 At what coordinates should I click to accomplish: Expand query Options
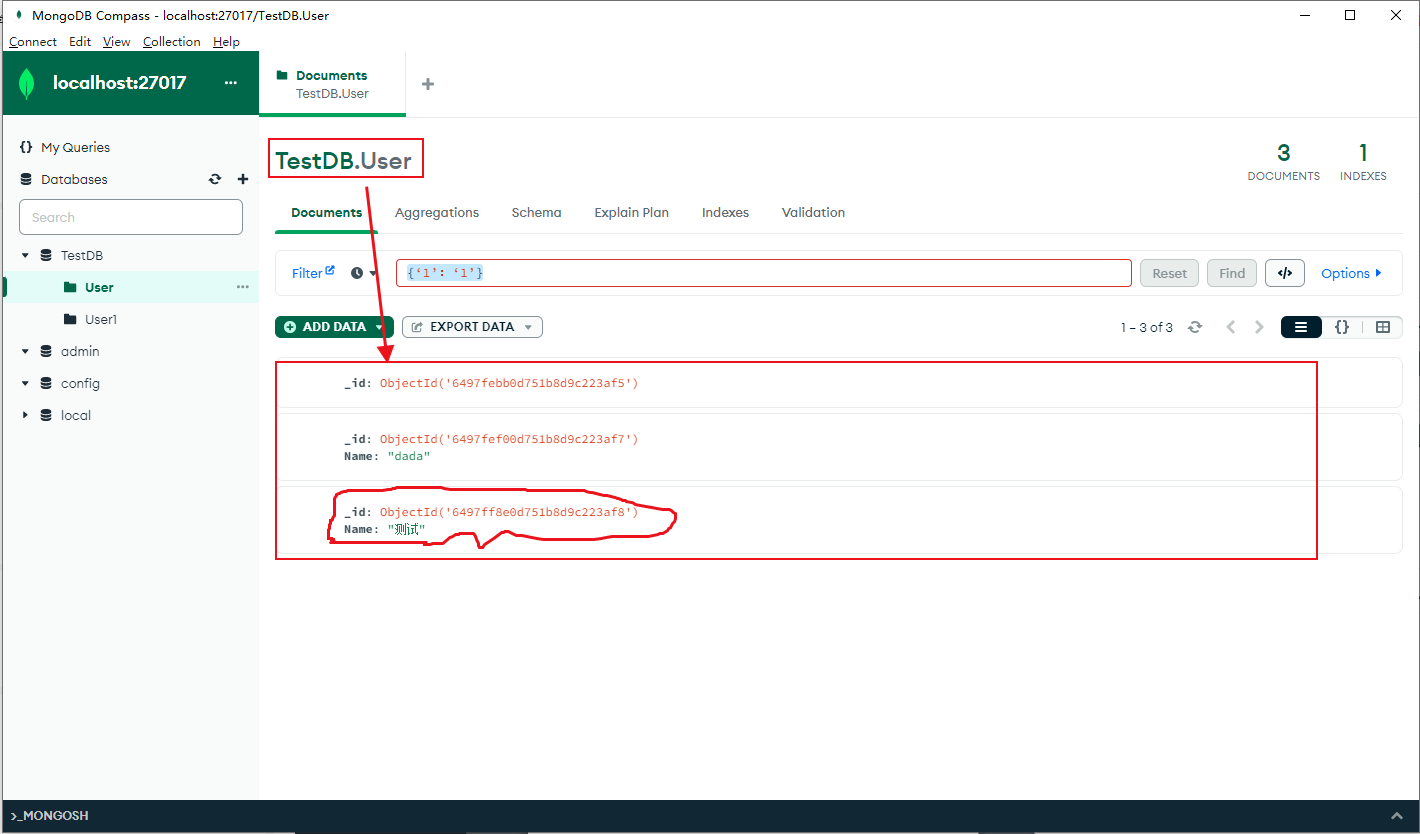[x=1351, y=273]
